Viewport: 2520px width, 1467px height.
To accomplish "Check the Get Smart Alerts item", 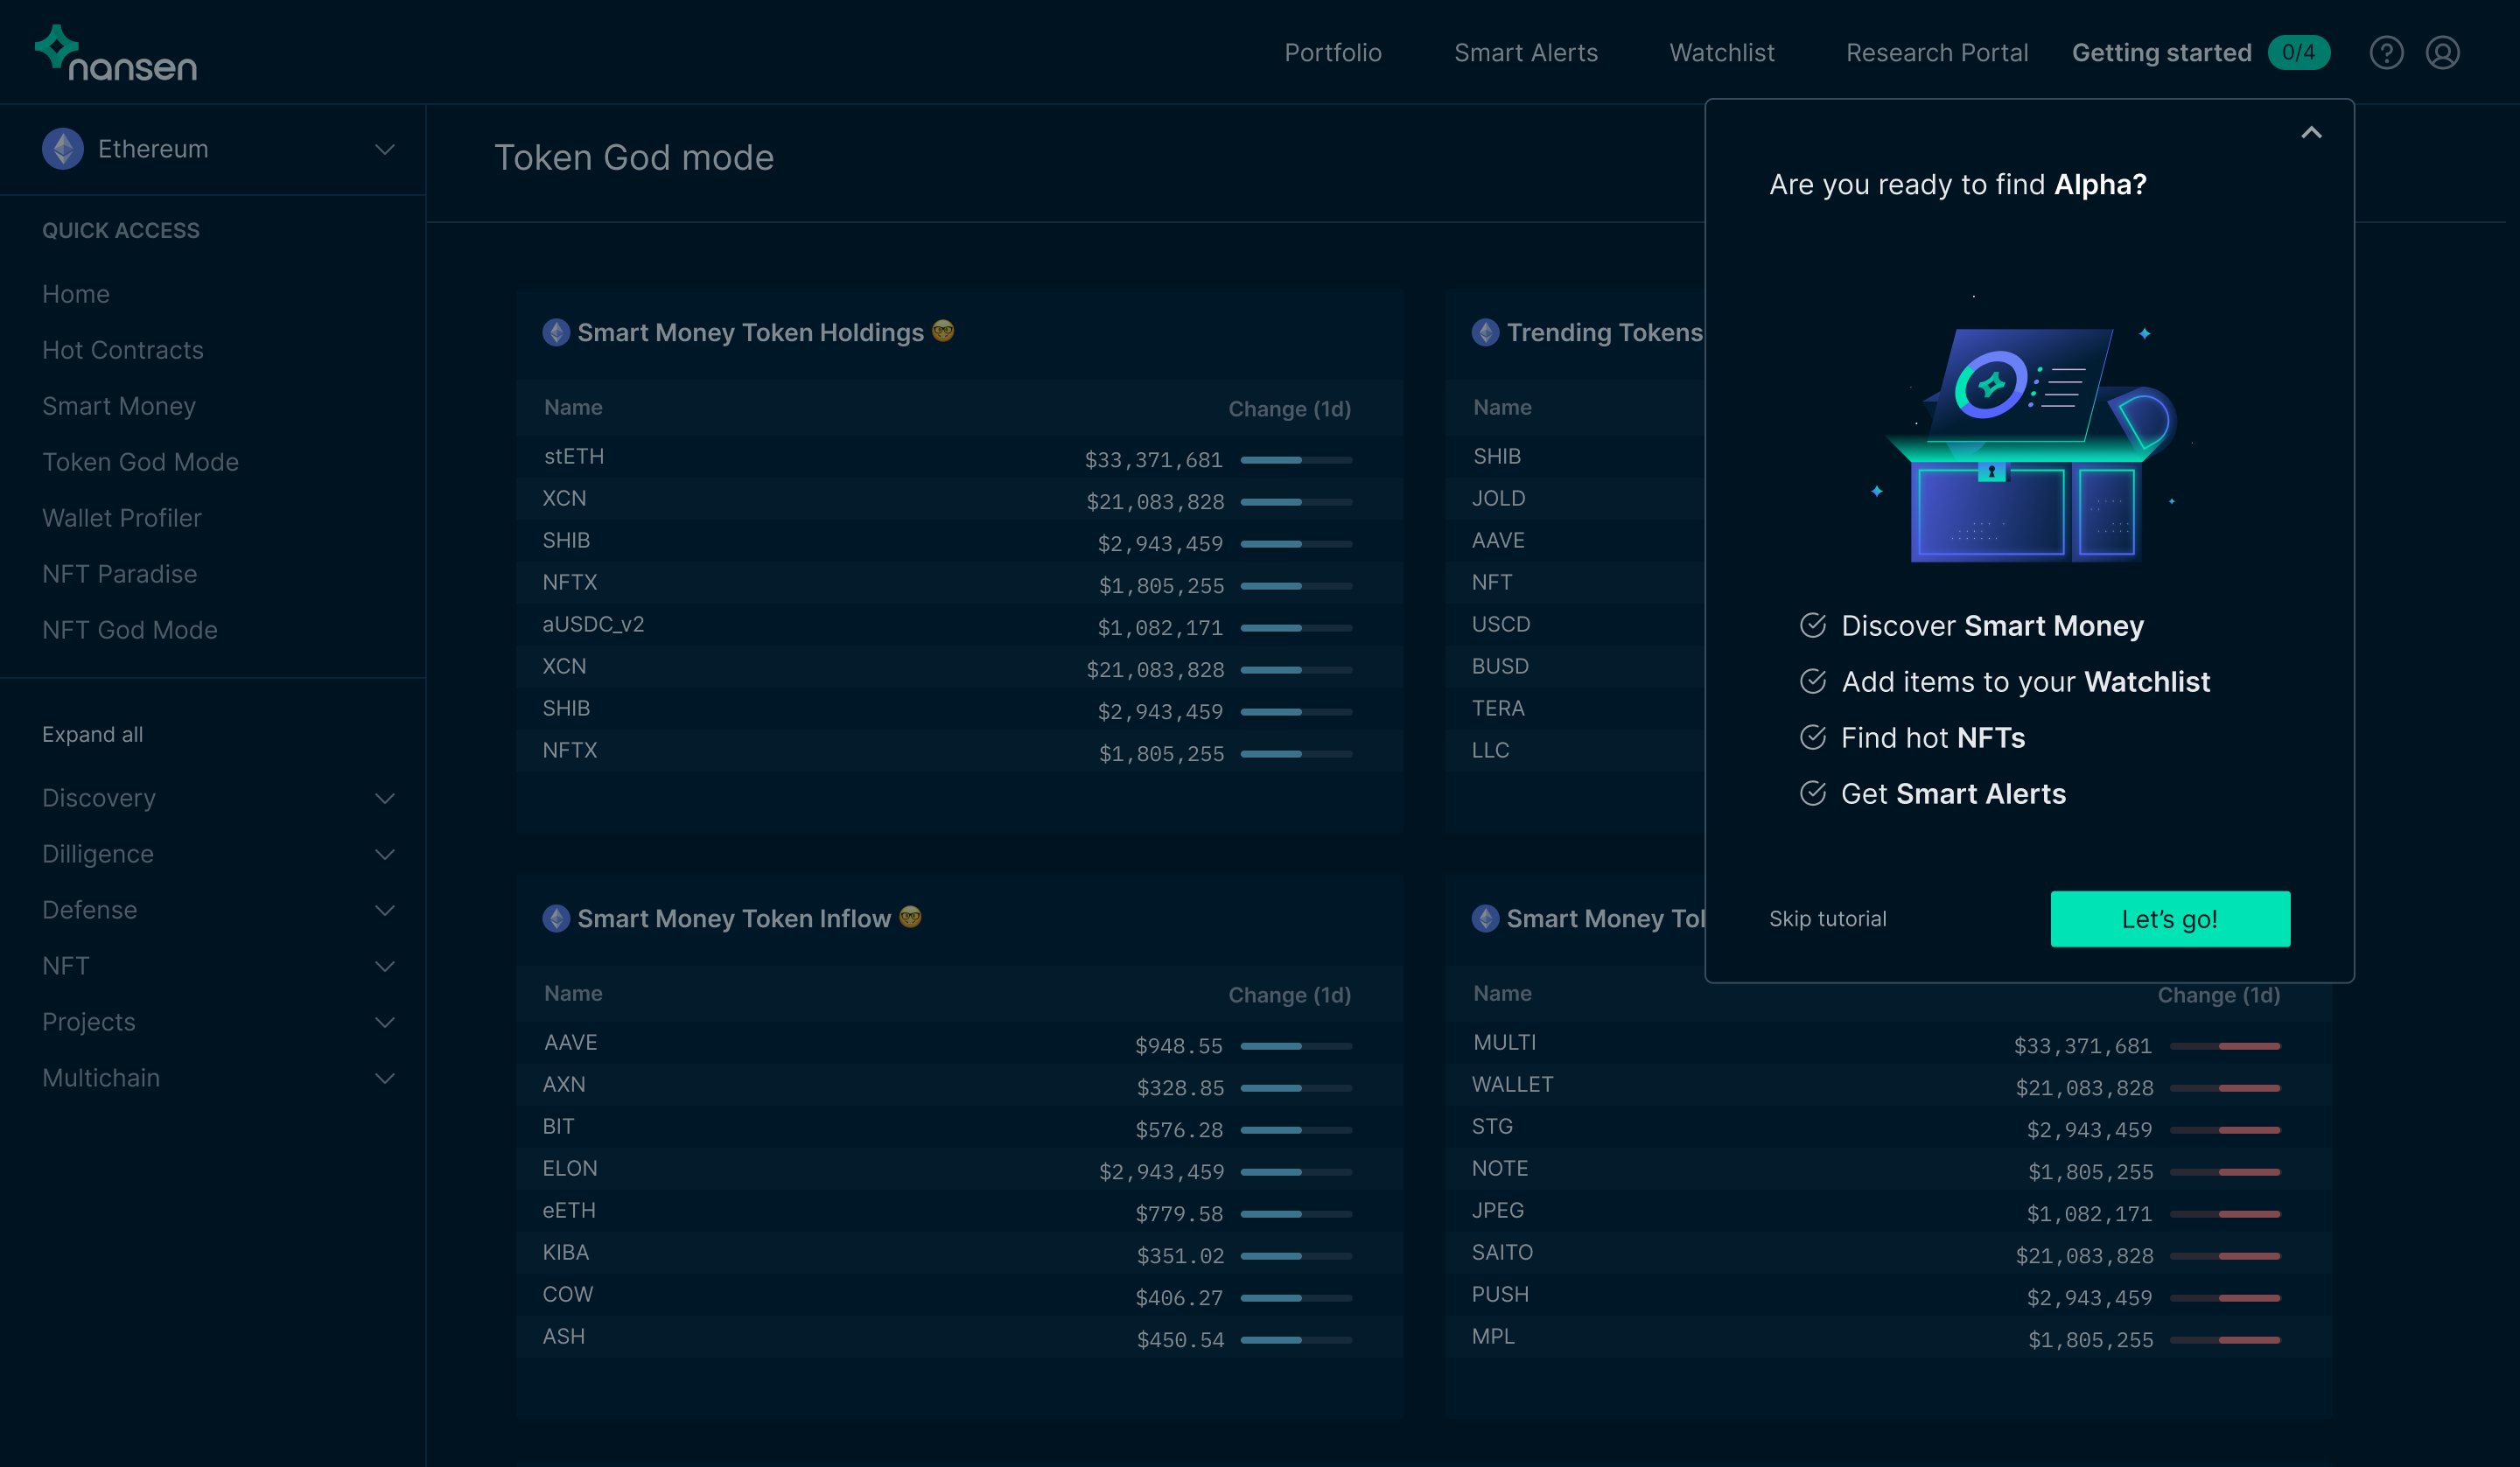I will point(1812,793).
